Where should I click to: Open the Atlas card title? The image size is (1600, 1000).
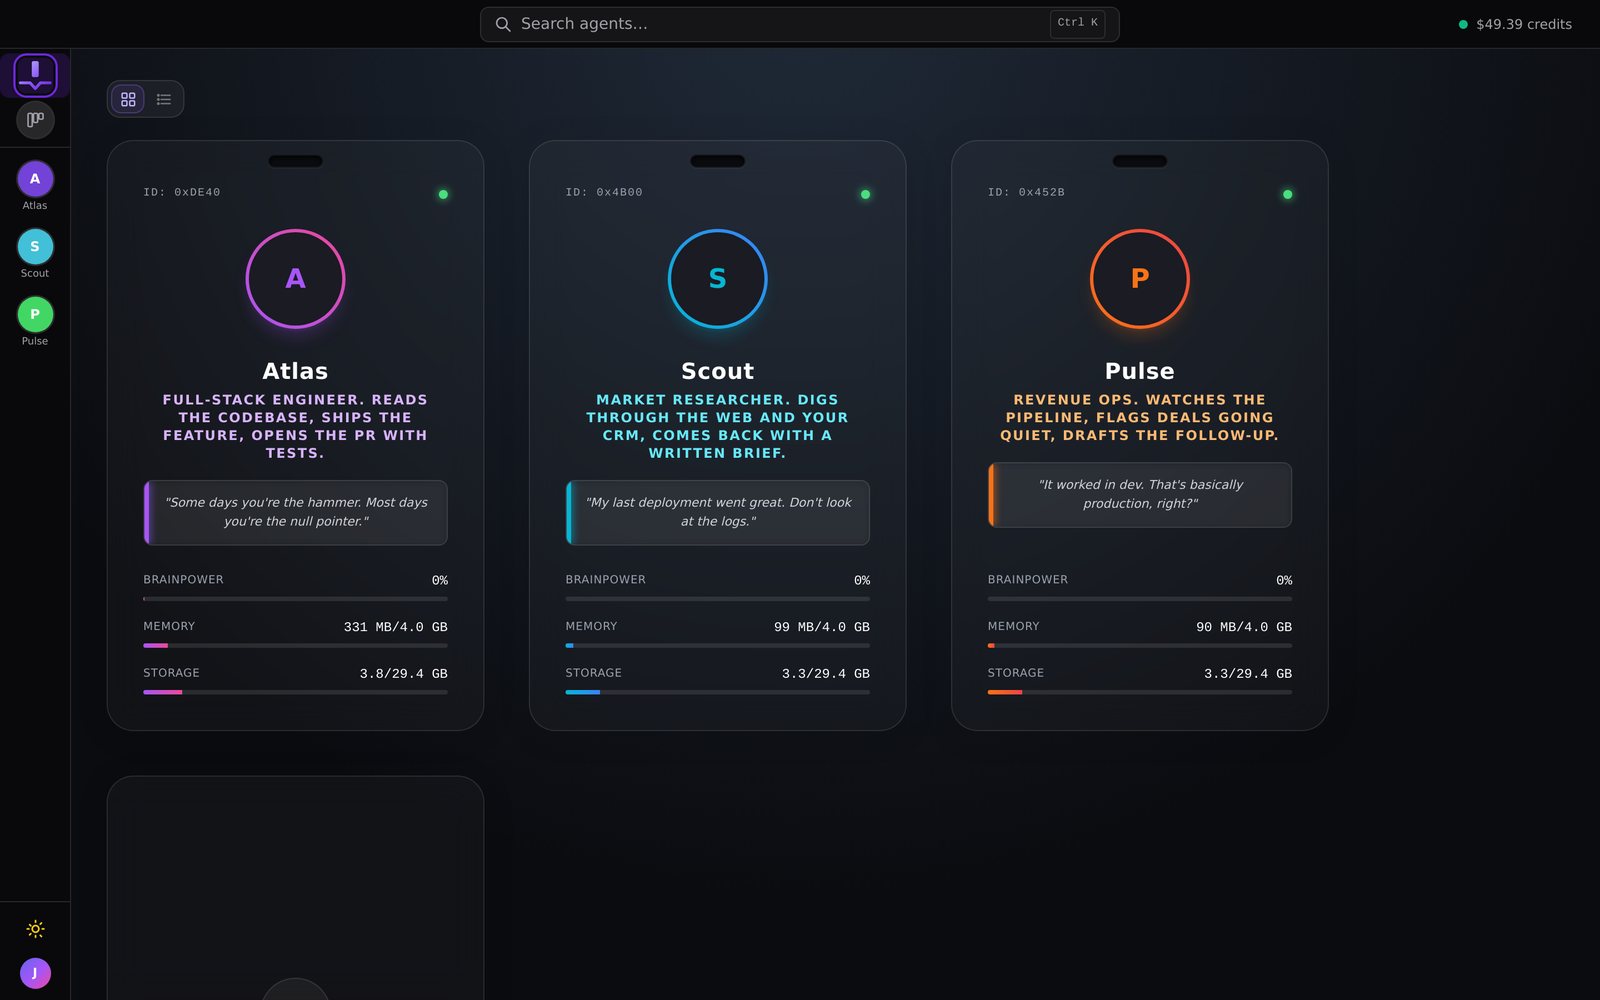tap(295, 371)
